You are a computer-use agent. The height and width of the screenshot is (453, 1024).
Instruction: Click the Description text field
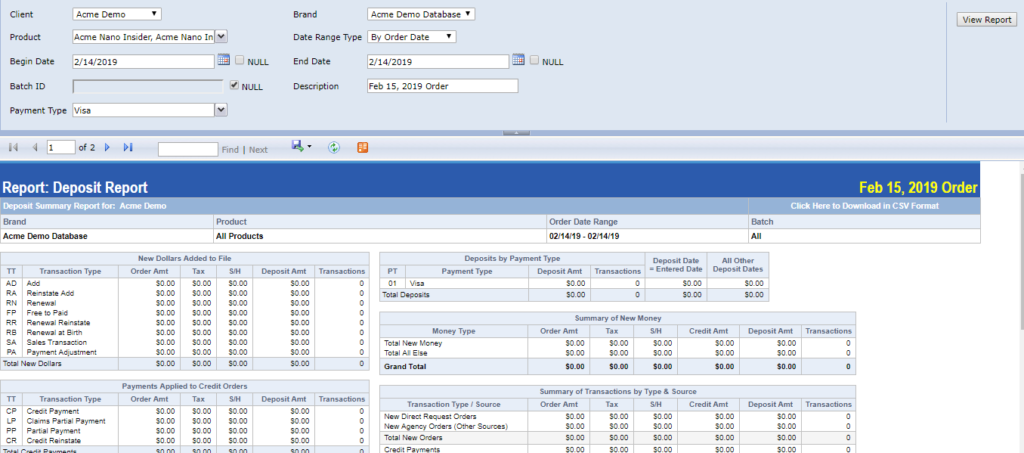pos(441,86)
